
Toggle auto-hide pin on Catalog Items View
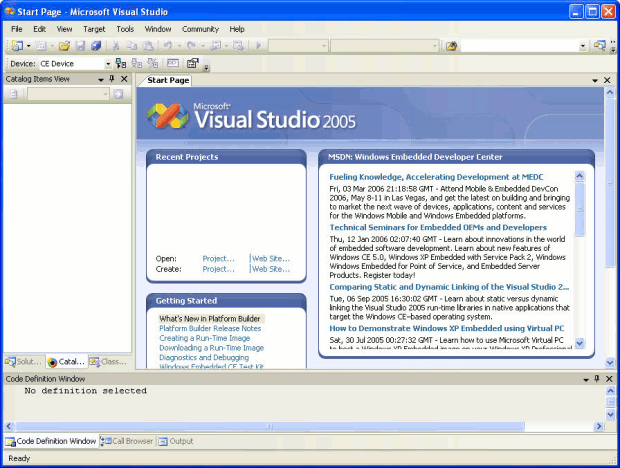[112, 79]
